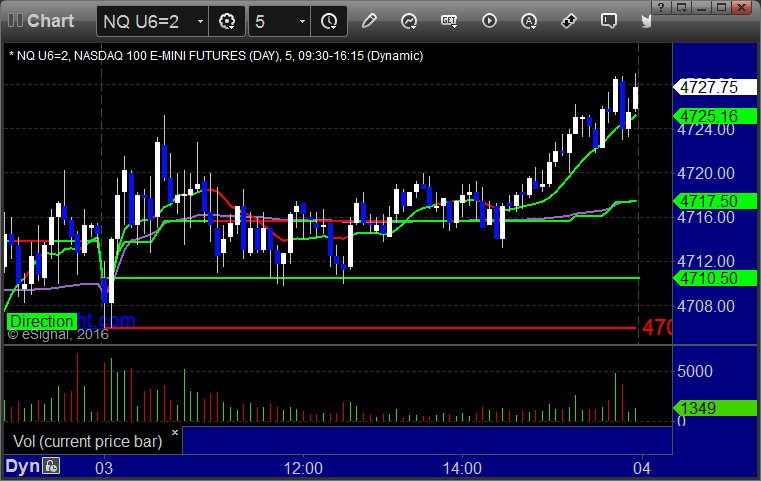Close the Vol (current price bar) tab
The width and height of the screenshot is (761, 481).
click(175, 432)
